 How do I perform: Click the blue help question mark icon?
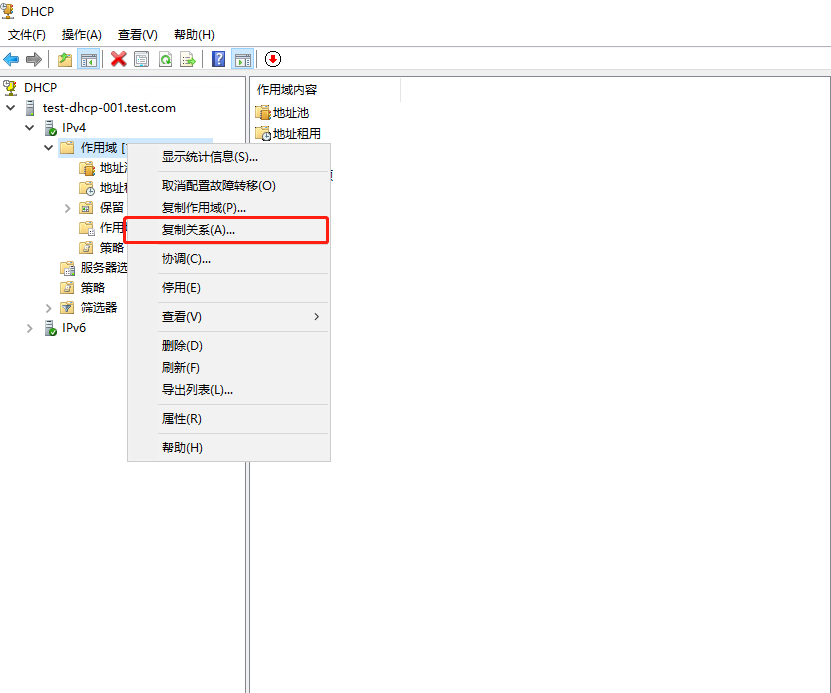point(218,59)
